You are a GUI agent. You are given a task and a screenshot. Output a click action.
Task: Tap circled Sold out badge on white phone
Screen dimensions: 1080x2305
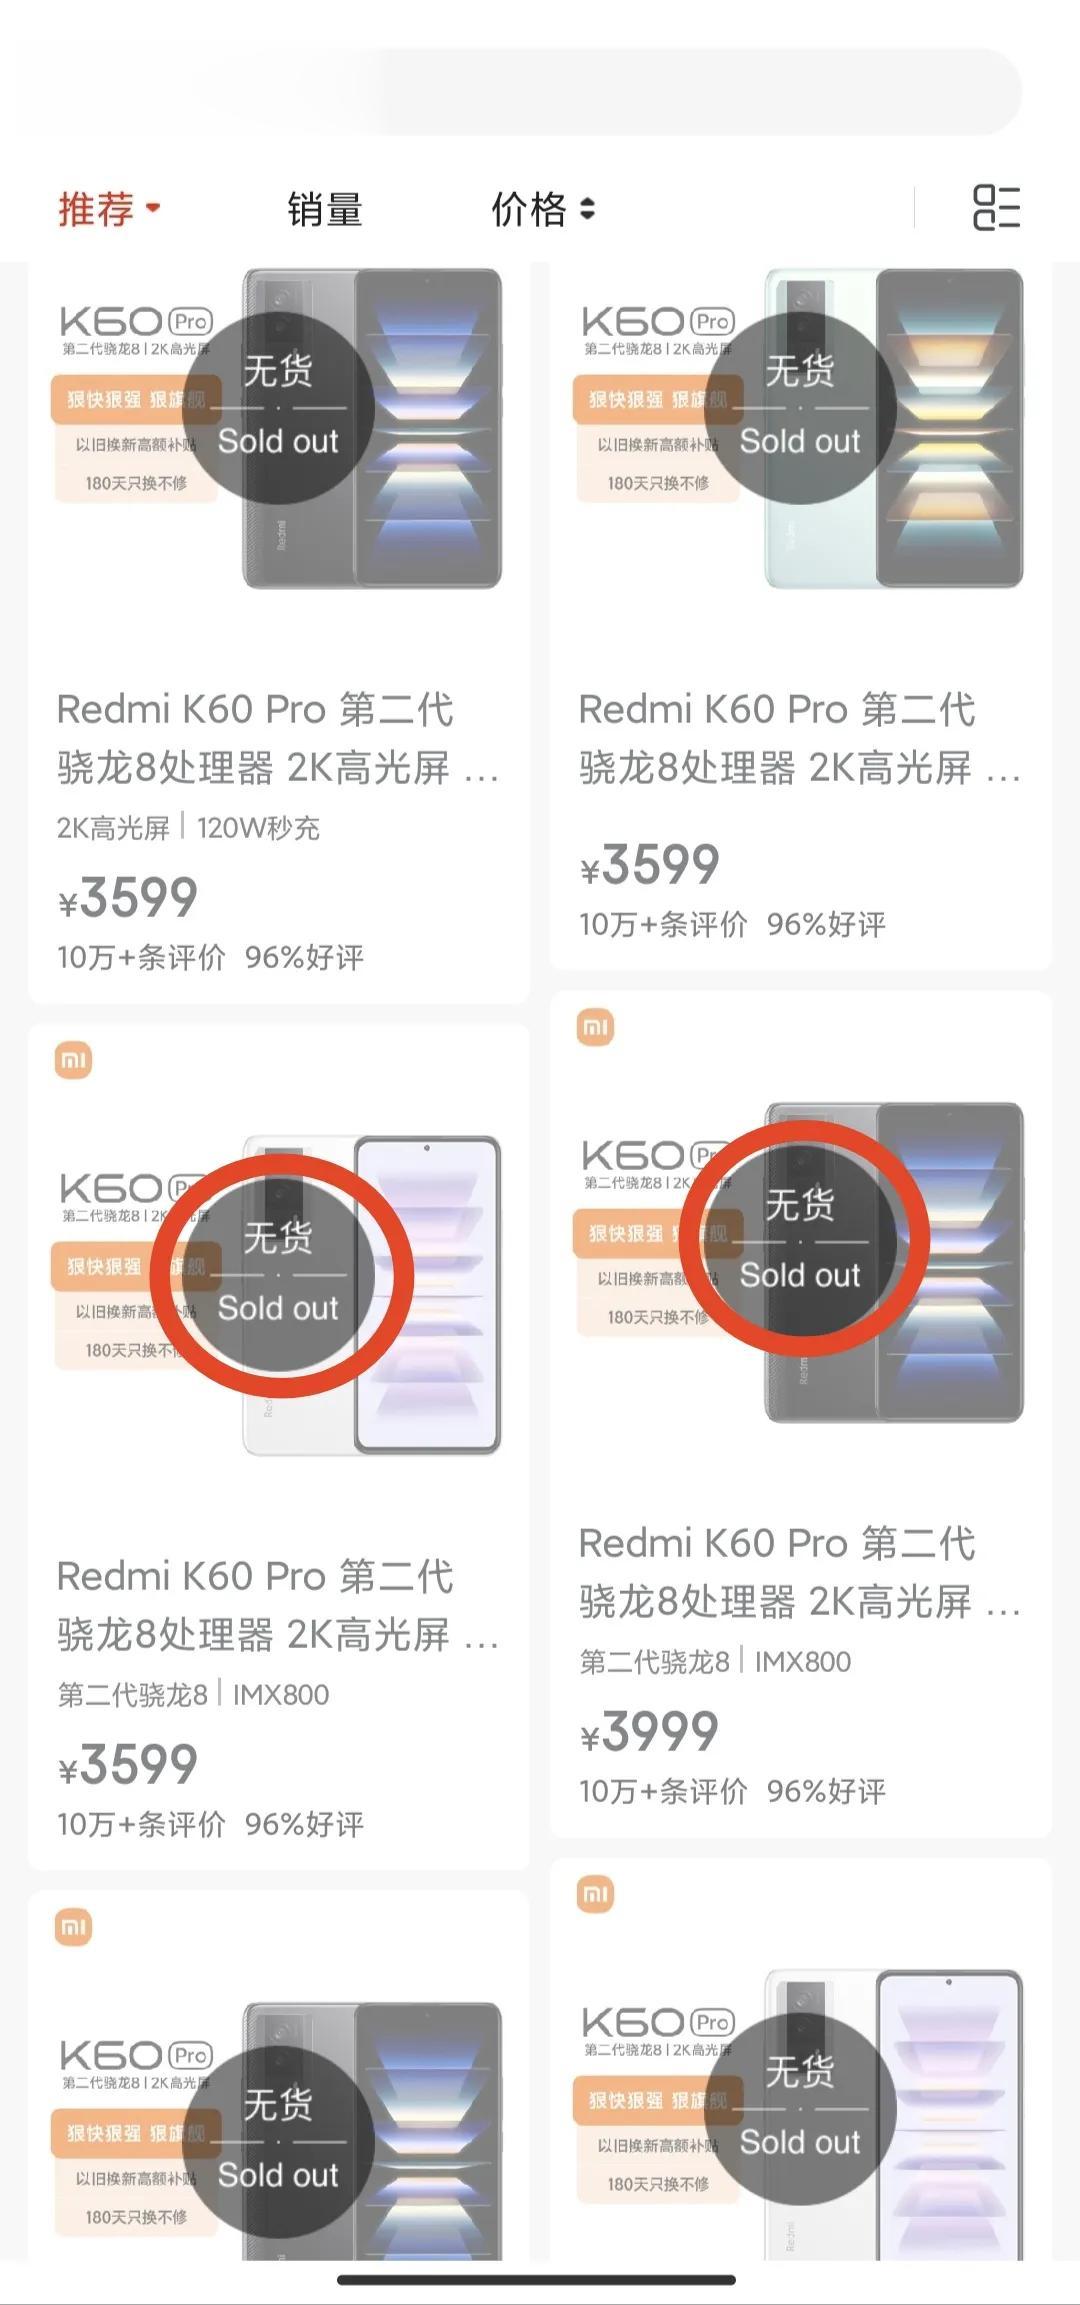pos(279,1275)
